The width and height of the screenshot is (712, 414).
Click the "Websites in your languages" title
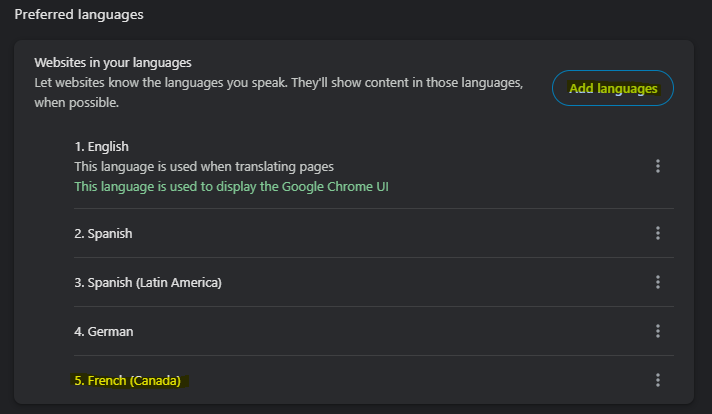pyautogui.click(x=112, y=63)
